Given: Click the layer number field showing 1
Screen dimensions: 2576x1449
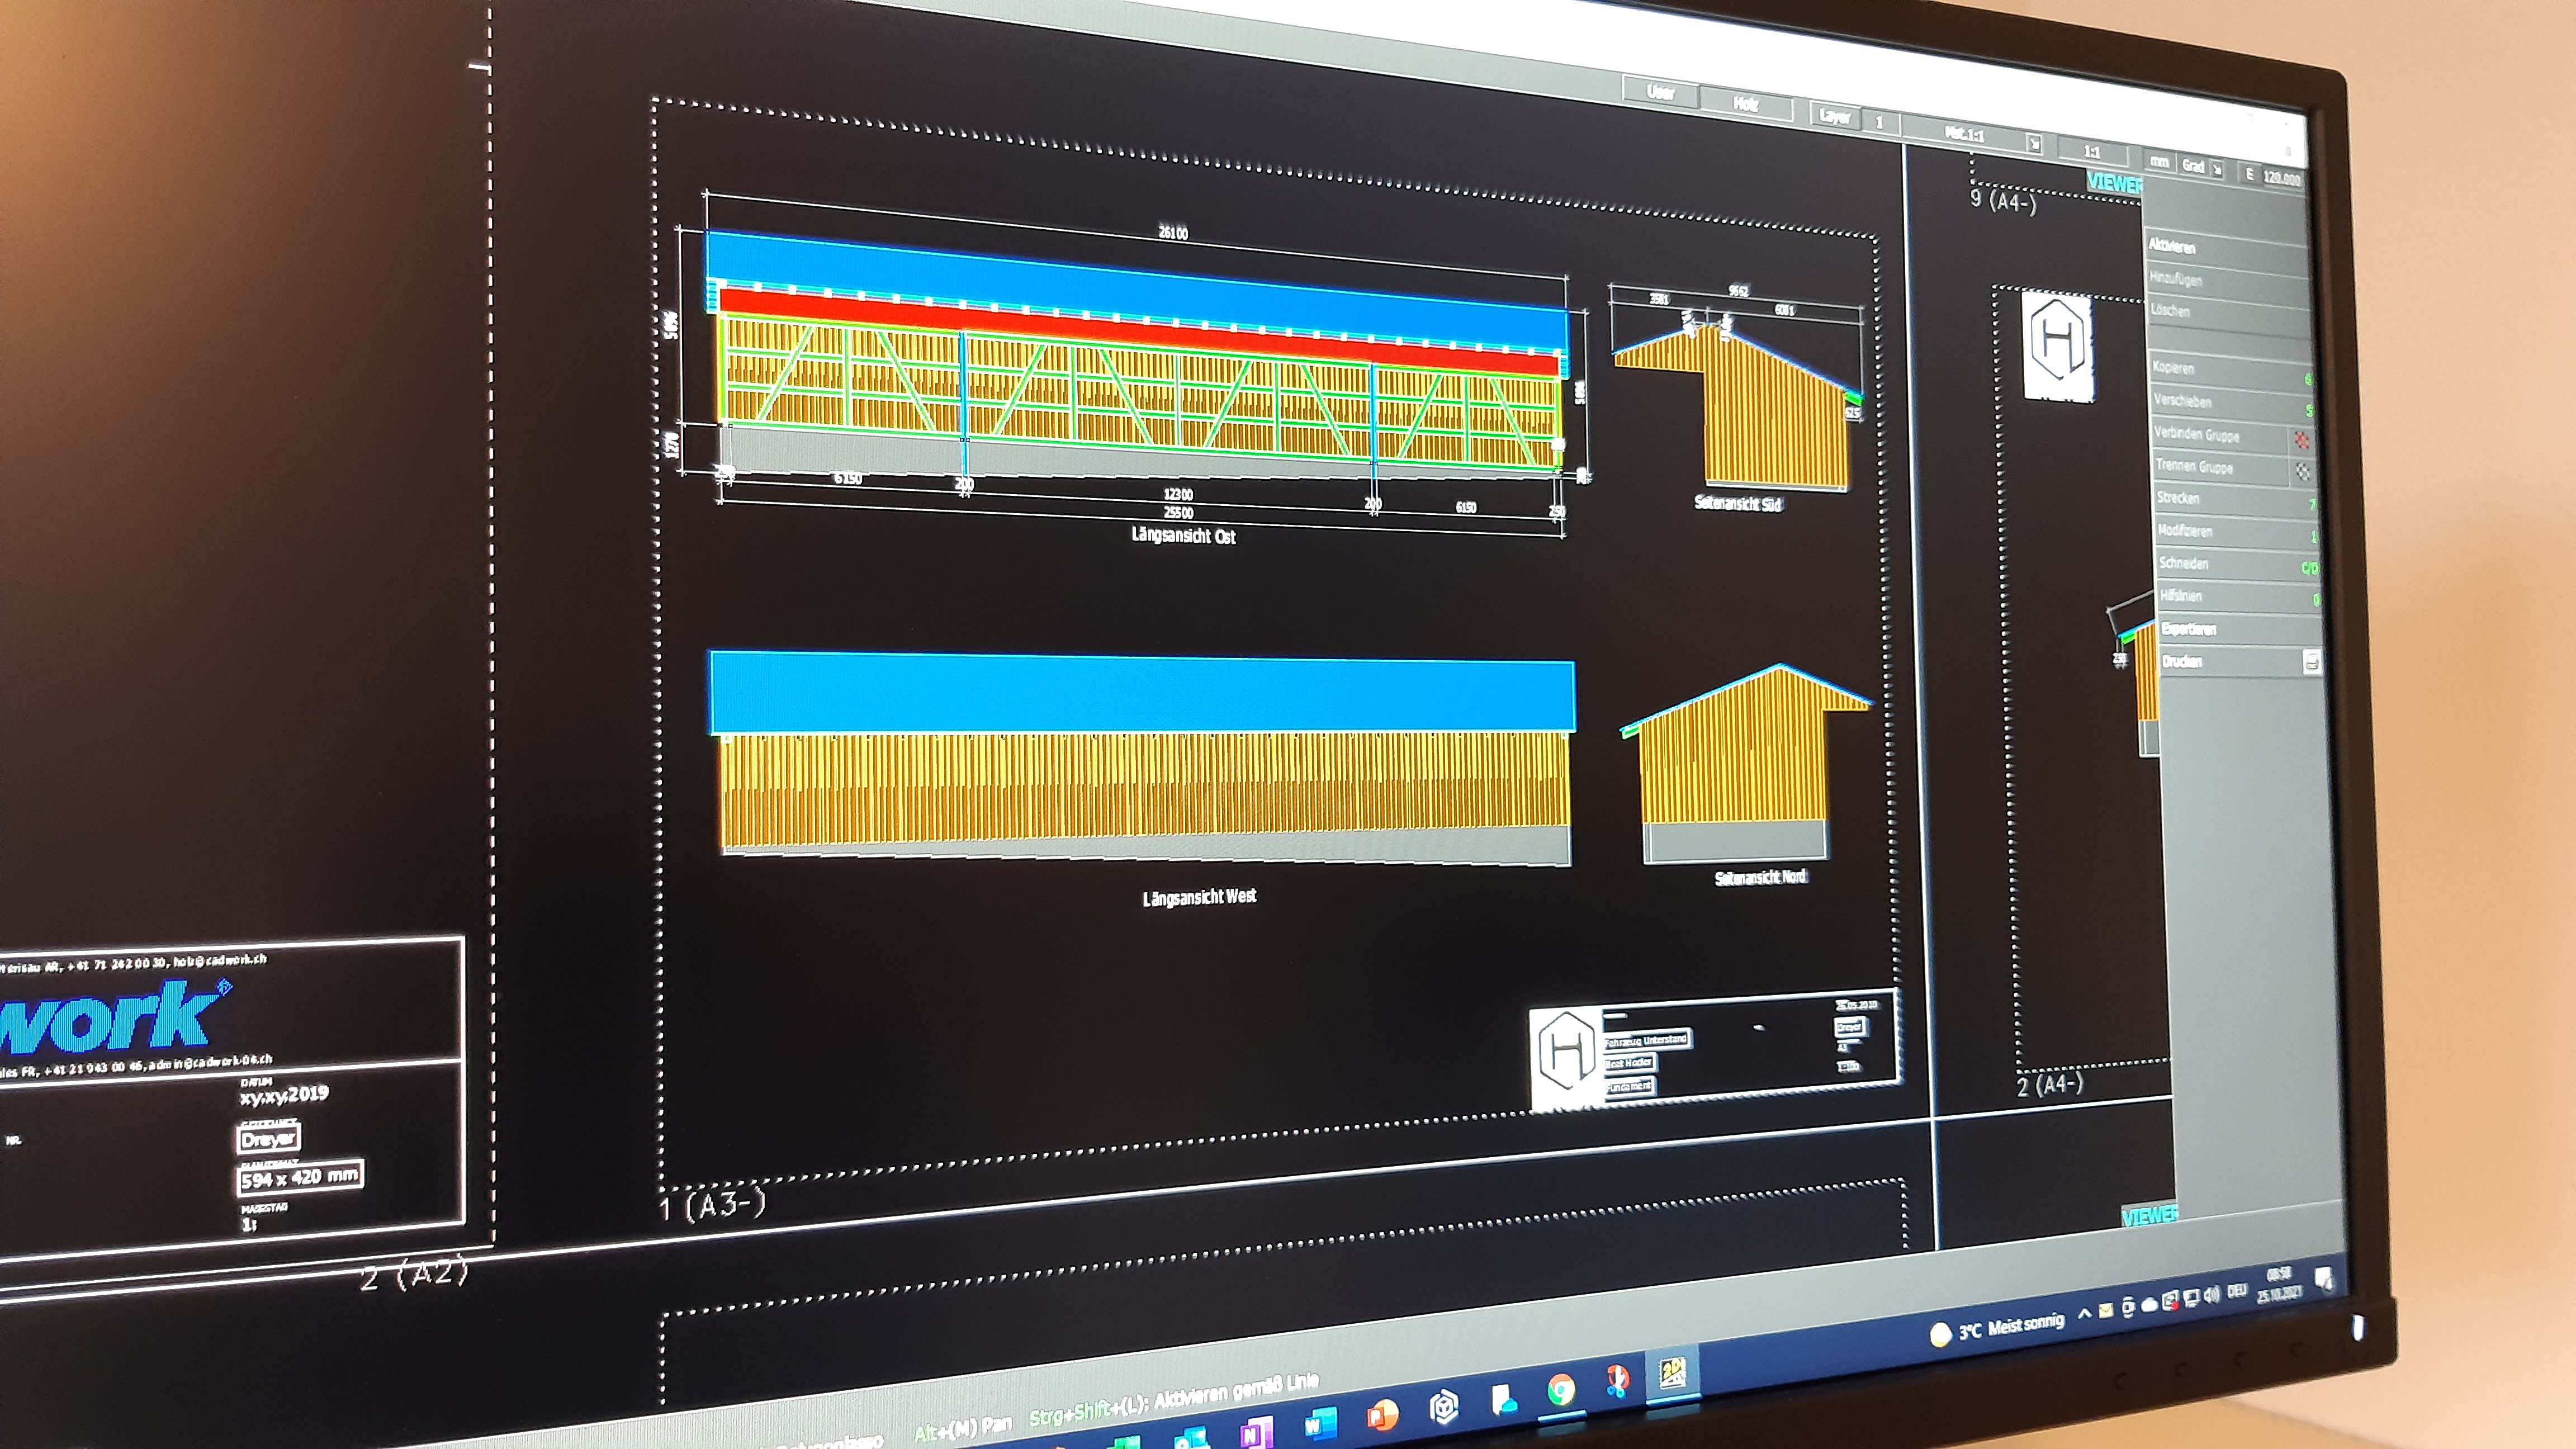Looking at the screenshot, I should pyautogui.click(x=1880, y=122).
